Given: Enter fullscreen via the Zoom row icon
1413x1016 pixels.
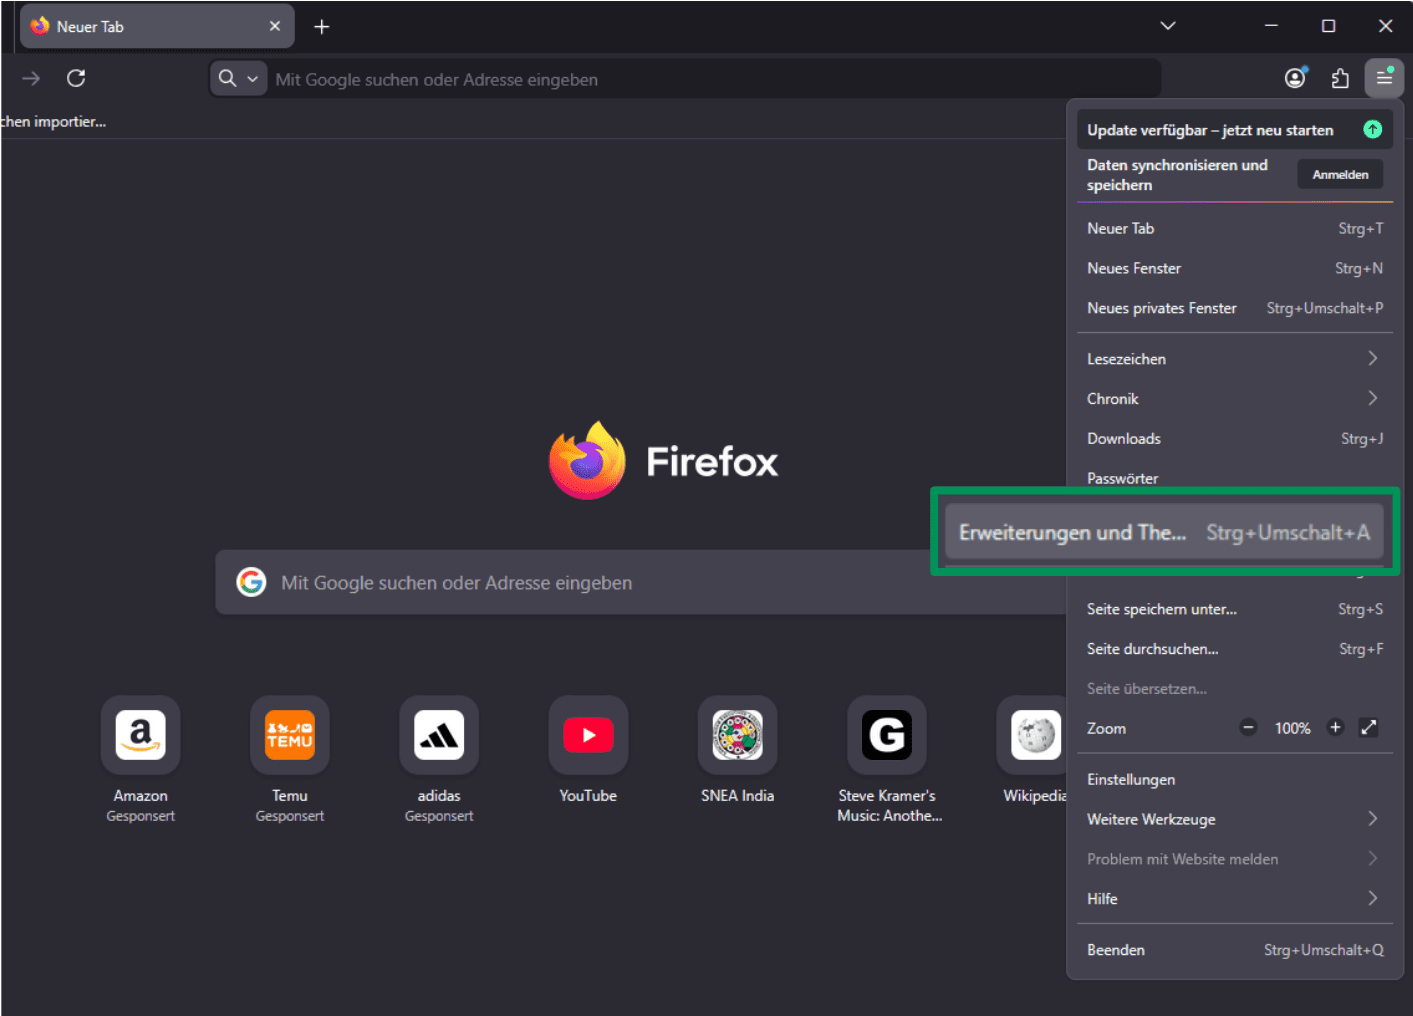Looking at the screenshot, I should (1369, 728).
